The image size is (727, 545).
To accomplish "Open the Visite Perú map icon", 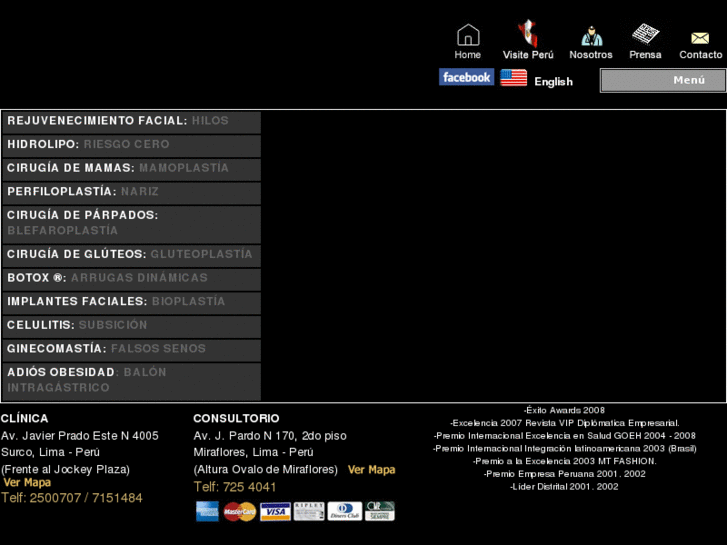I will click(528, 33).
